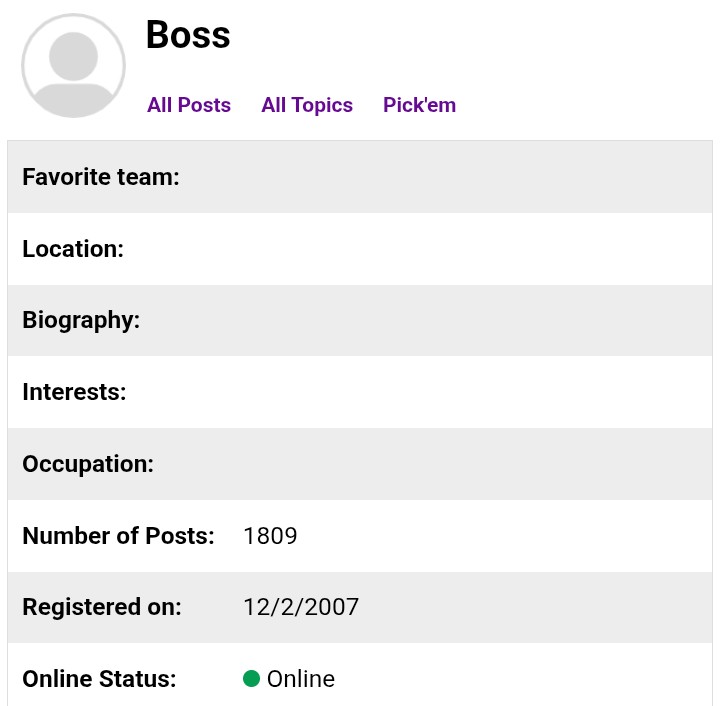
Task: Click the green Online status dot
Action: (251, 678)
